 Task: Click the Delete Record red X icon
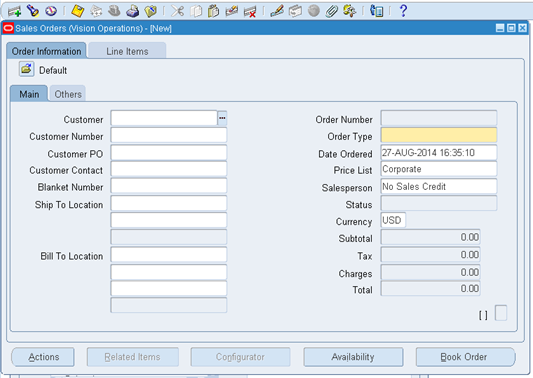point(250,12)
